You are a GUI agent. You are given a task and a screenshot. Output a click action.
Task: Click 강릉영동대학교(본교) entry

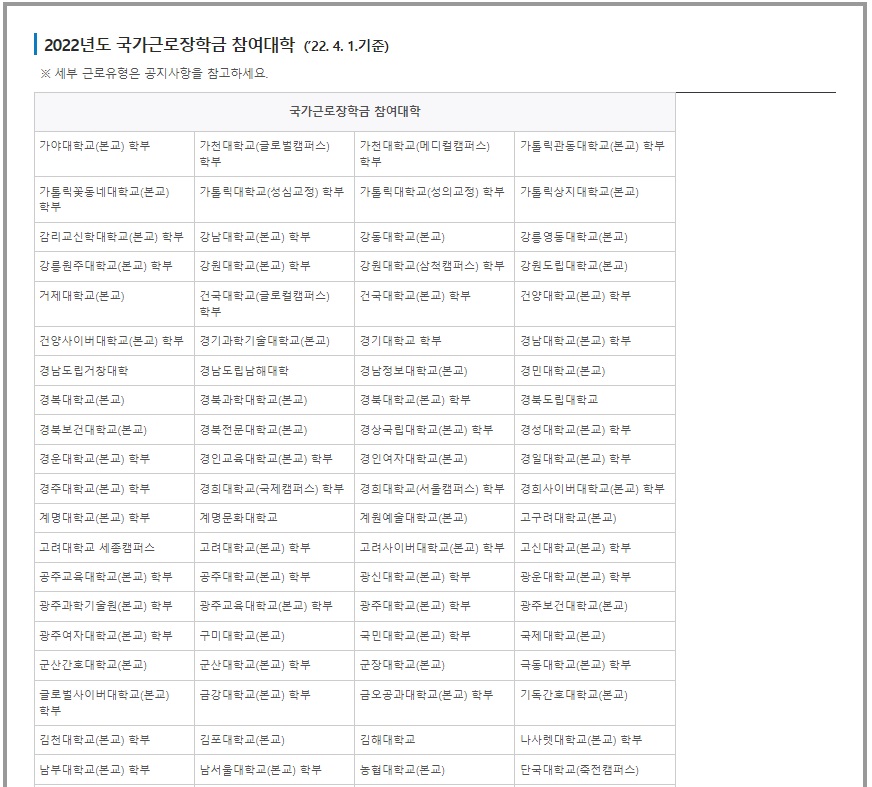click(574, 237)
